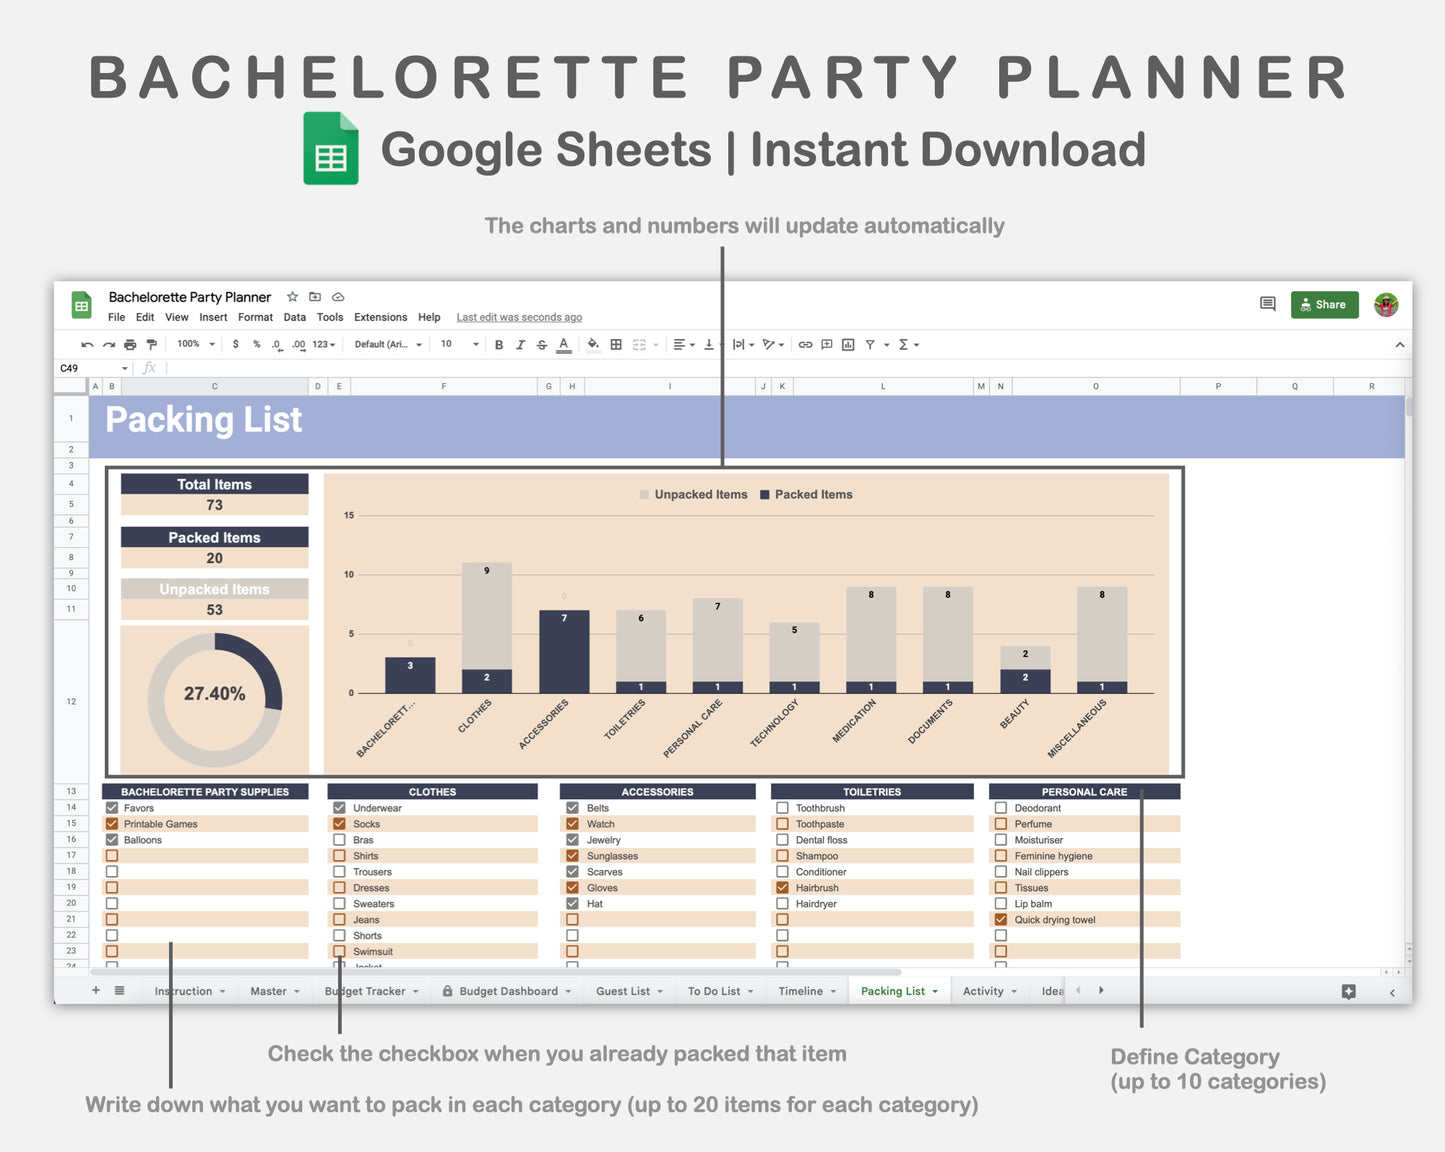Viewport: 1445px width, 1152px height.
Task: Click the paint format tool
Action: (x=152, y=344)
